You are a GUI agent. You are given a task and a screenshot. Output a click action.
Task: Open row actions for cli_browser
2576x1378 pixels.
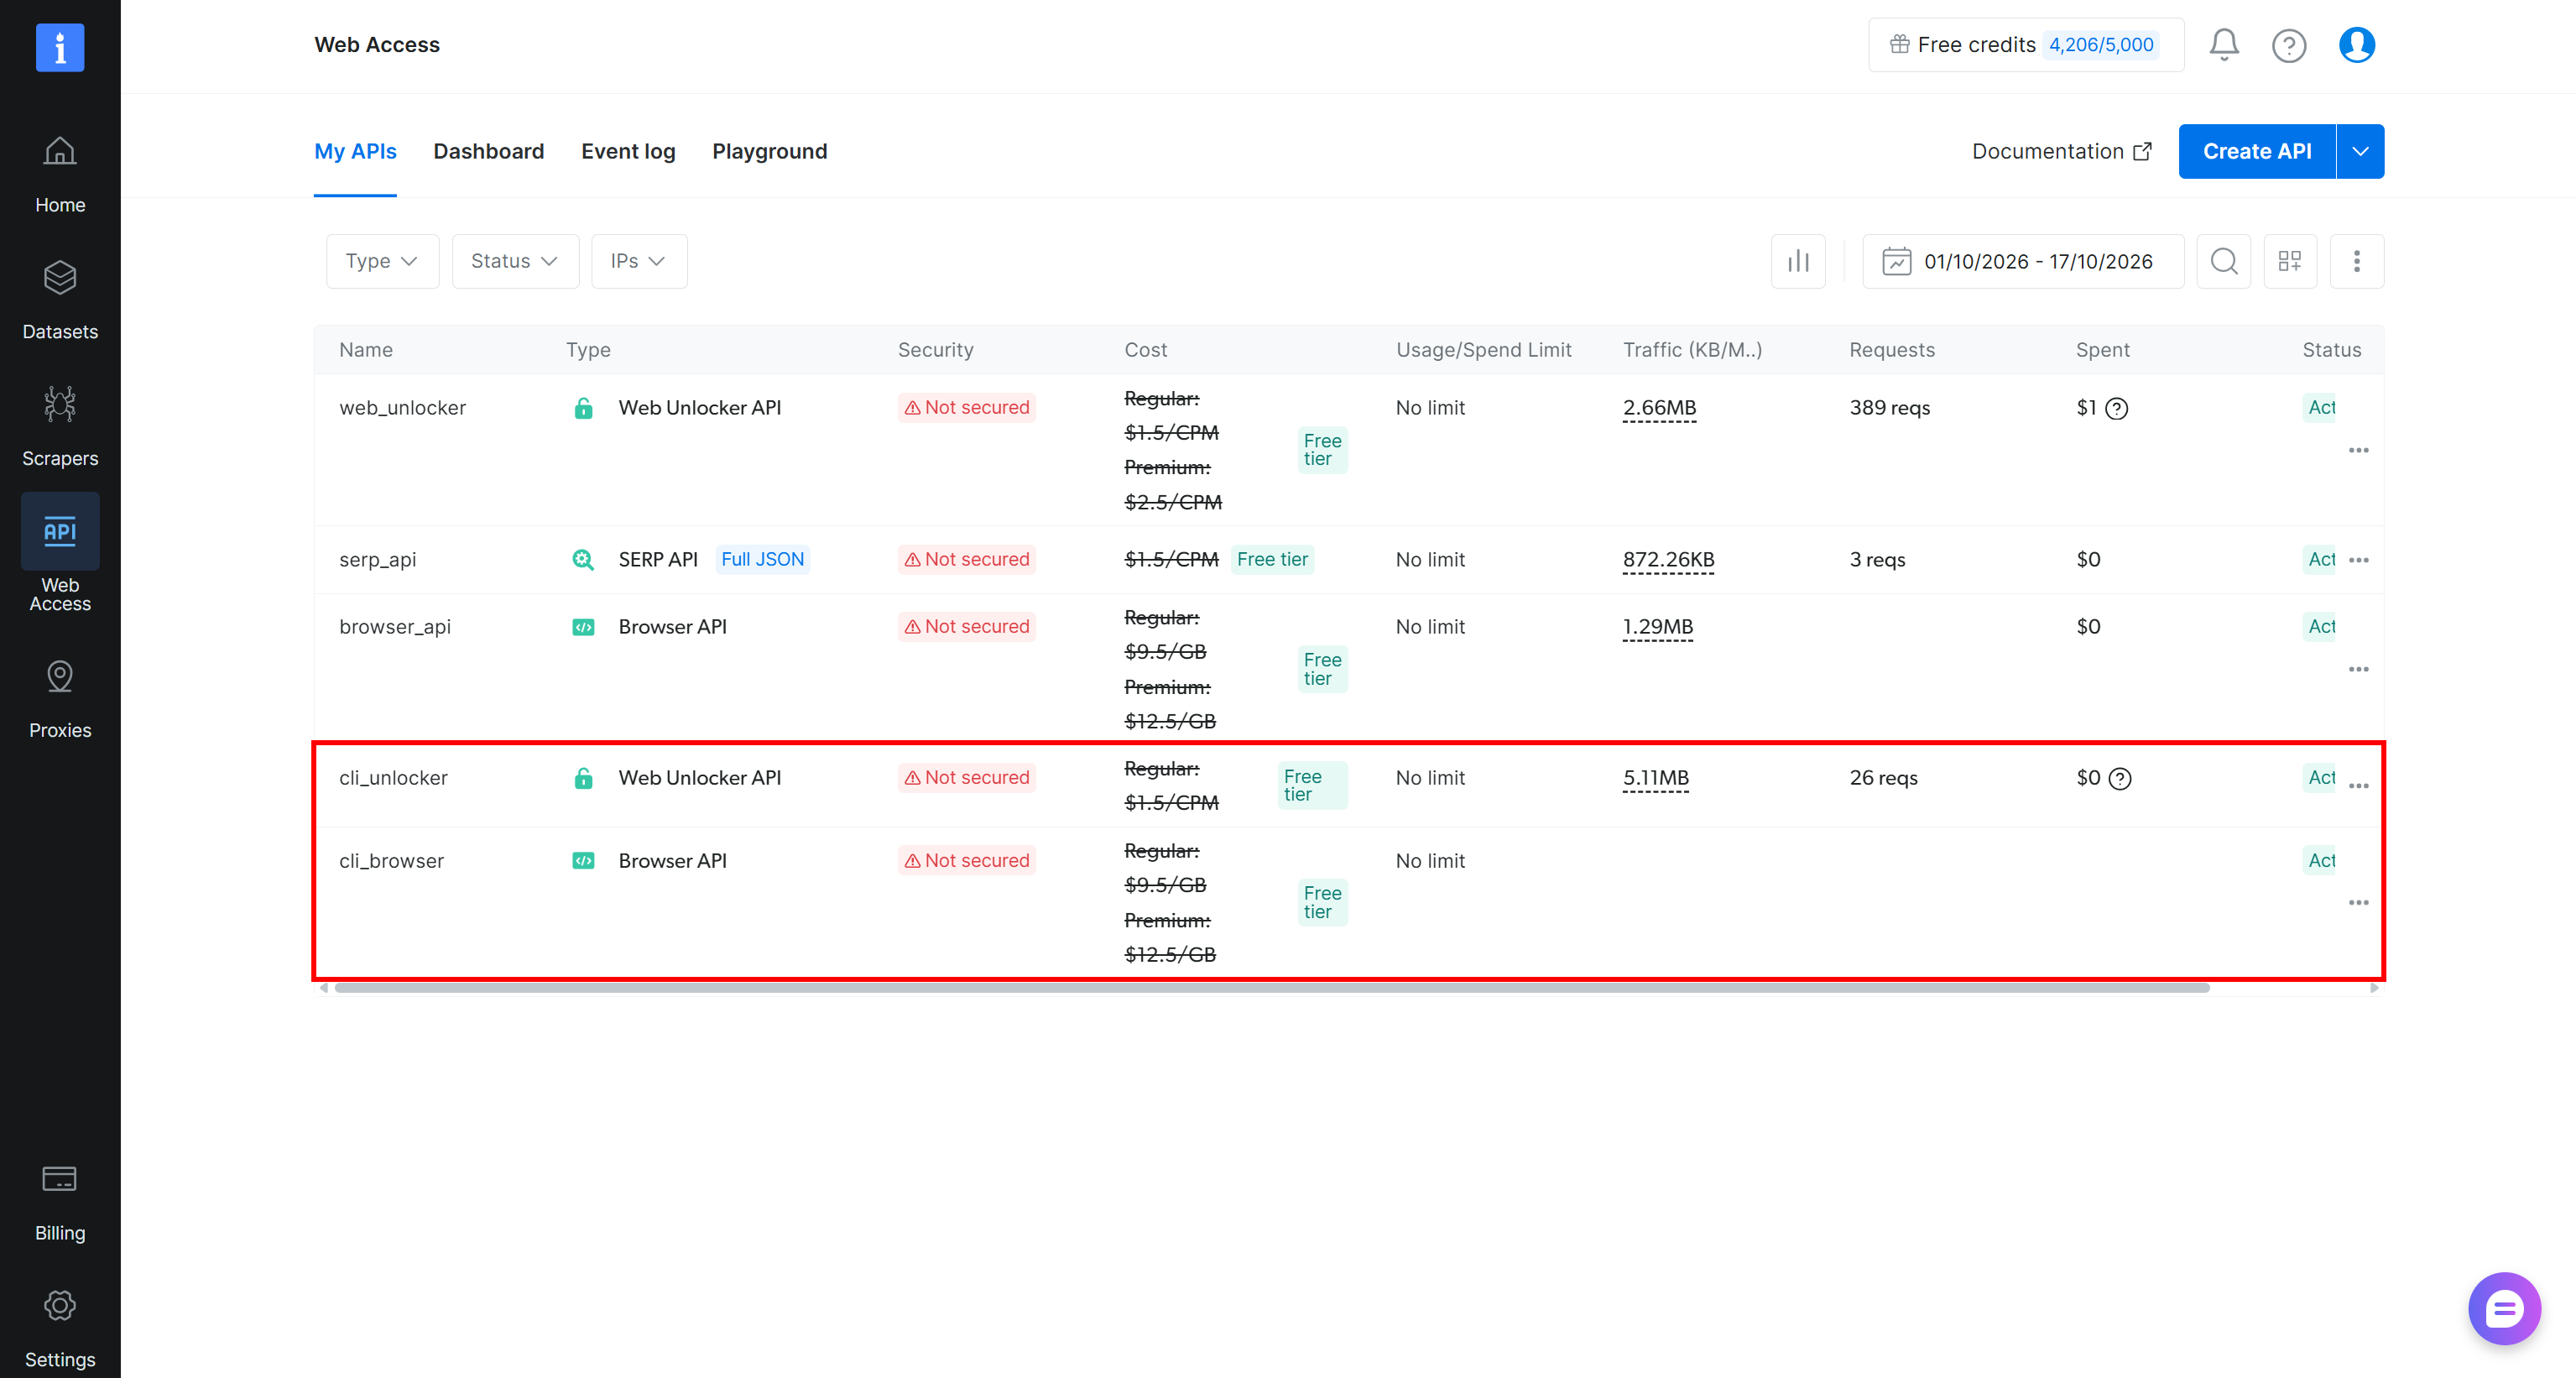(x=2358, y=902)
